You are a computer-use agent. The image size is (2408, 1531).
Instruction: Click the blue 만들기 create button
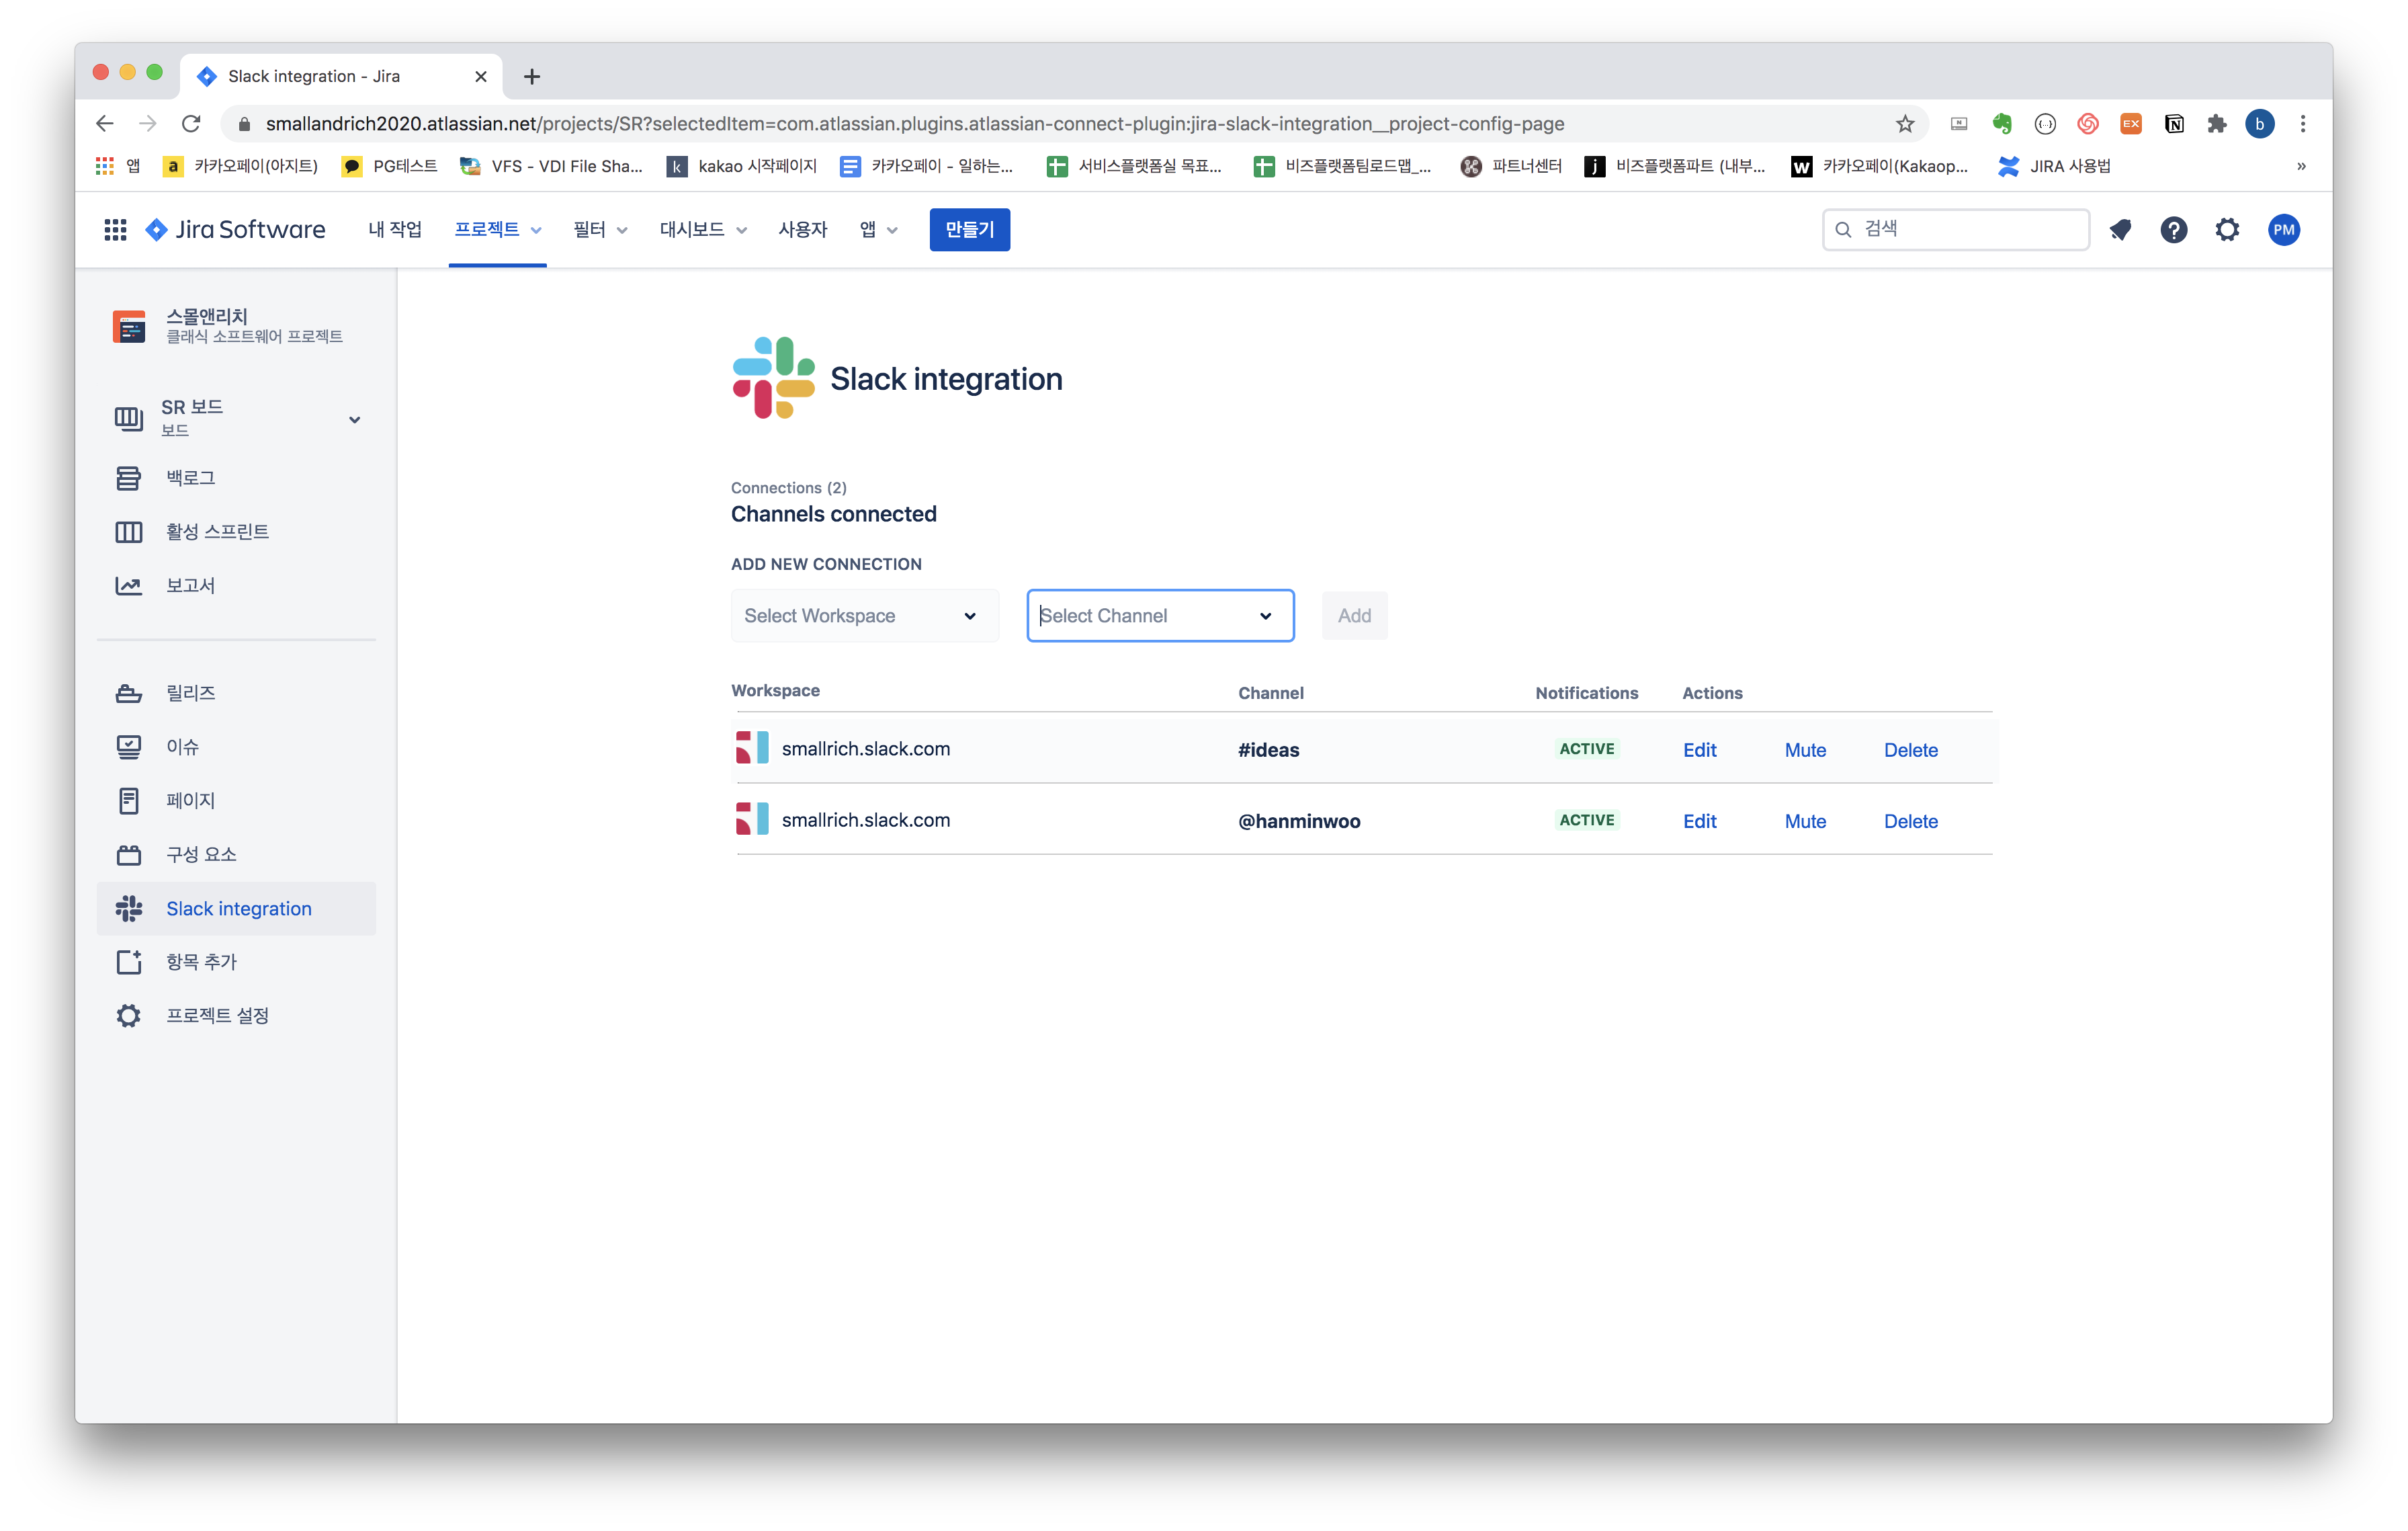(969, 230)
